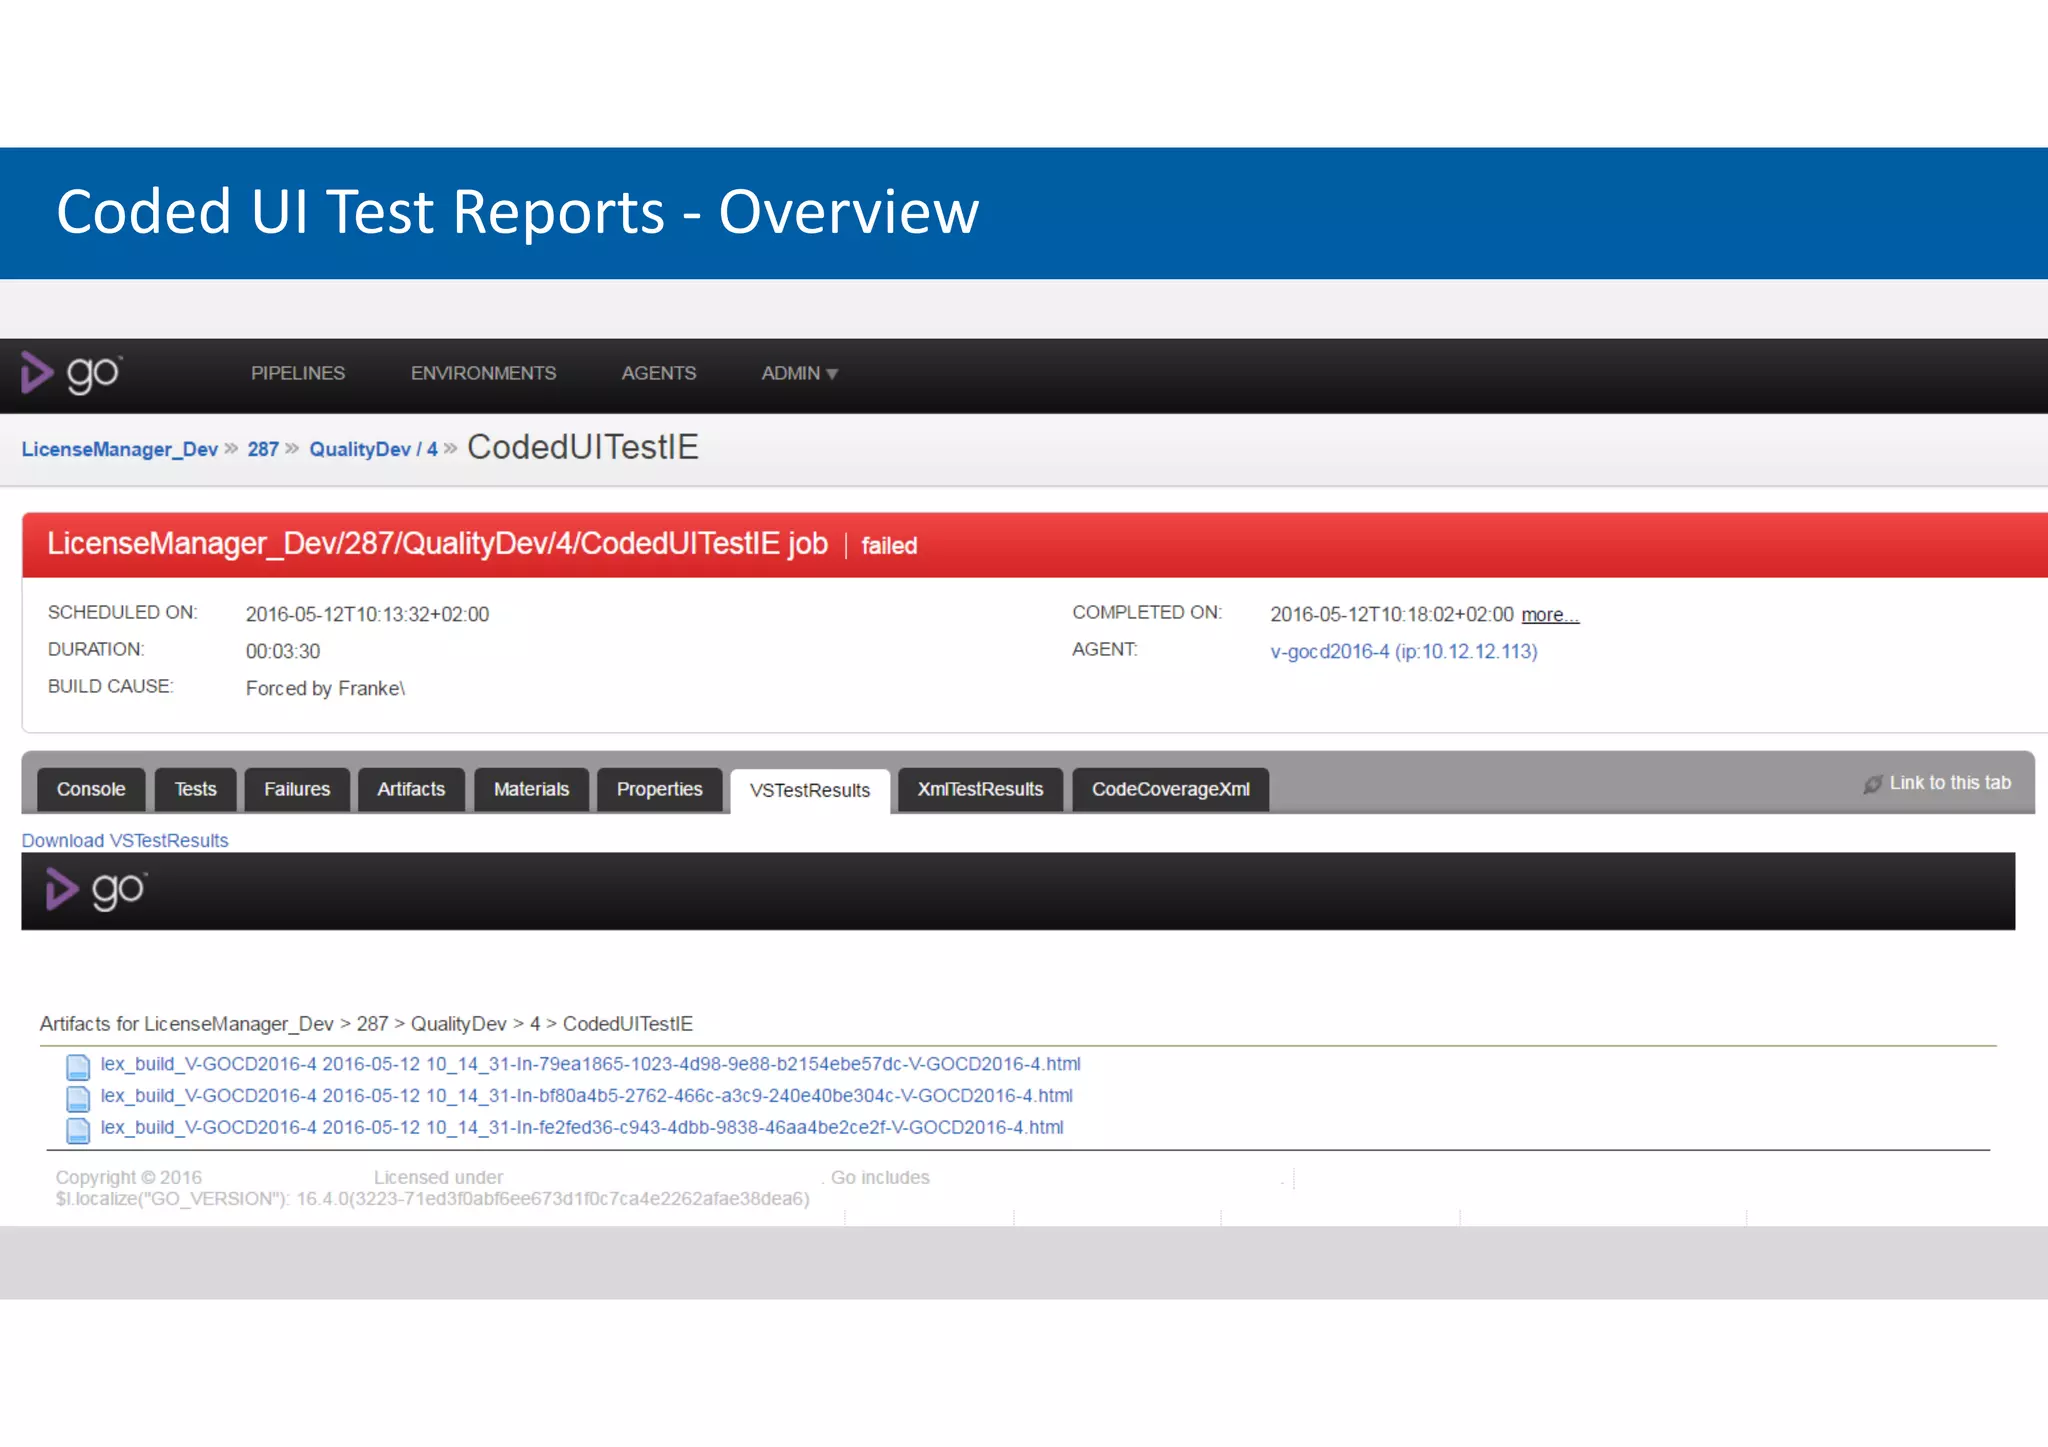Open the fe2fed36 html report file

tap(582, 1128)
